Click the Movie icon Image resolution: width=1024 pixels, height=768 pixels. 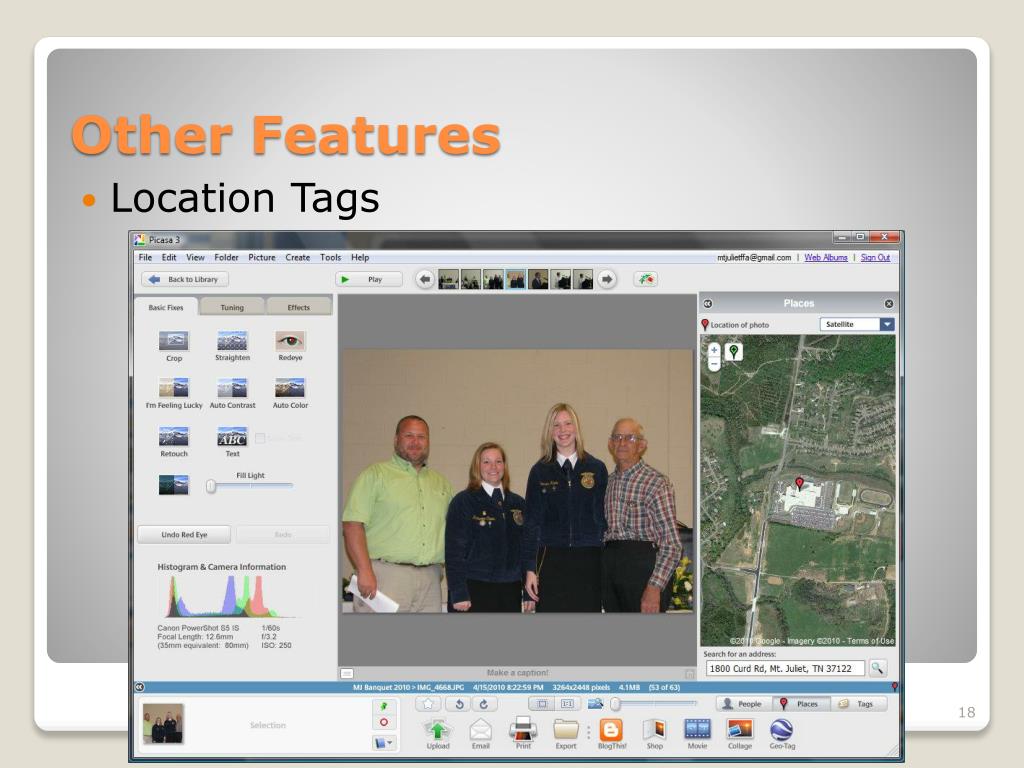697,729
